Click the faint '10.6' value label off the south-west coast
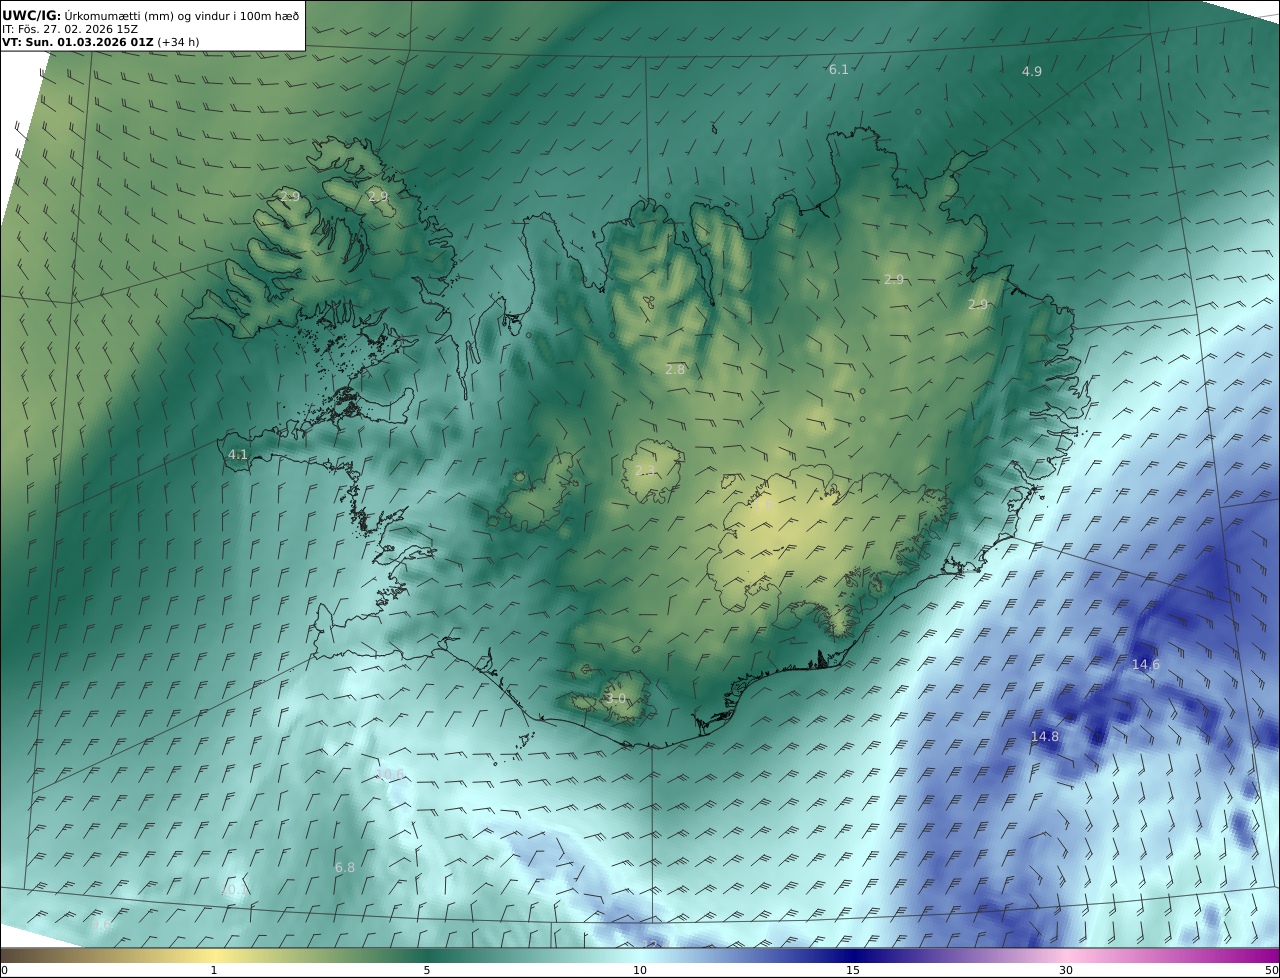The width and height of the screenshot is (1280, 978). pos(390,774)
